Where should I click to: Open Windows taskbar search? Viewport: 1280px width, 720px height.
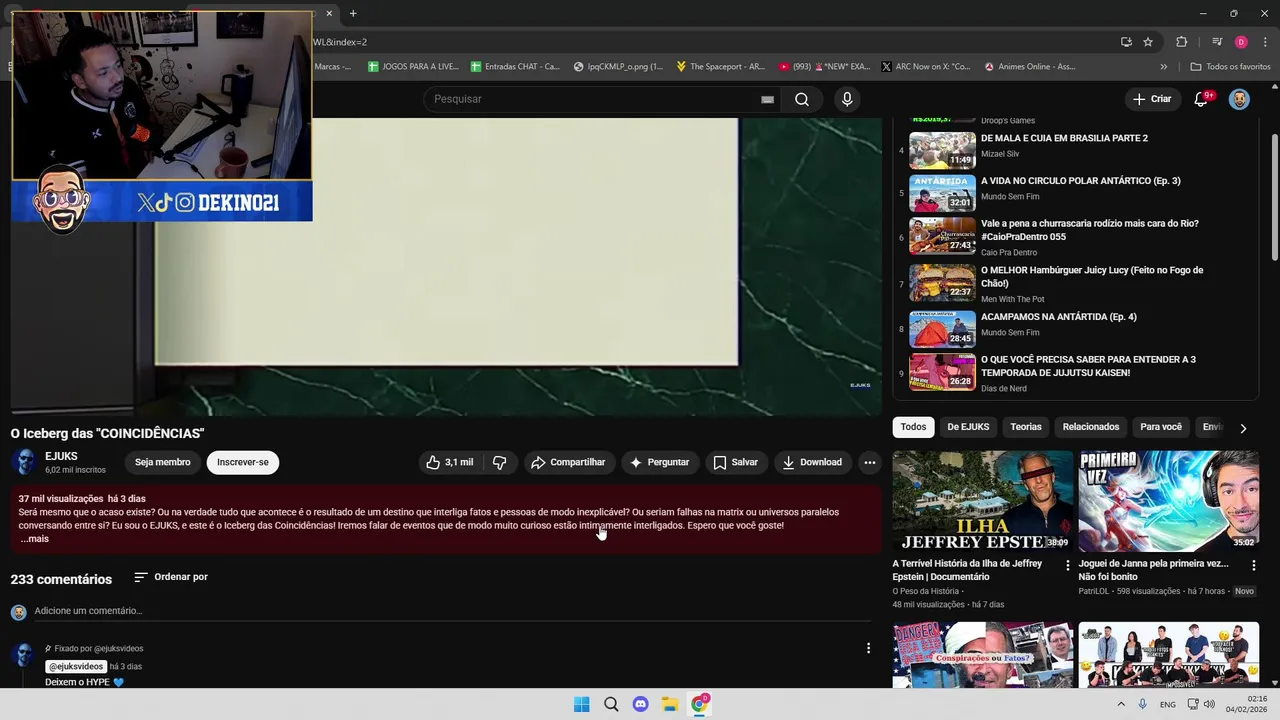click(x=611, y=704)
